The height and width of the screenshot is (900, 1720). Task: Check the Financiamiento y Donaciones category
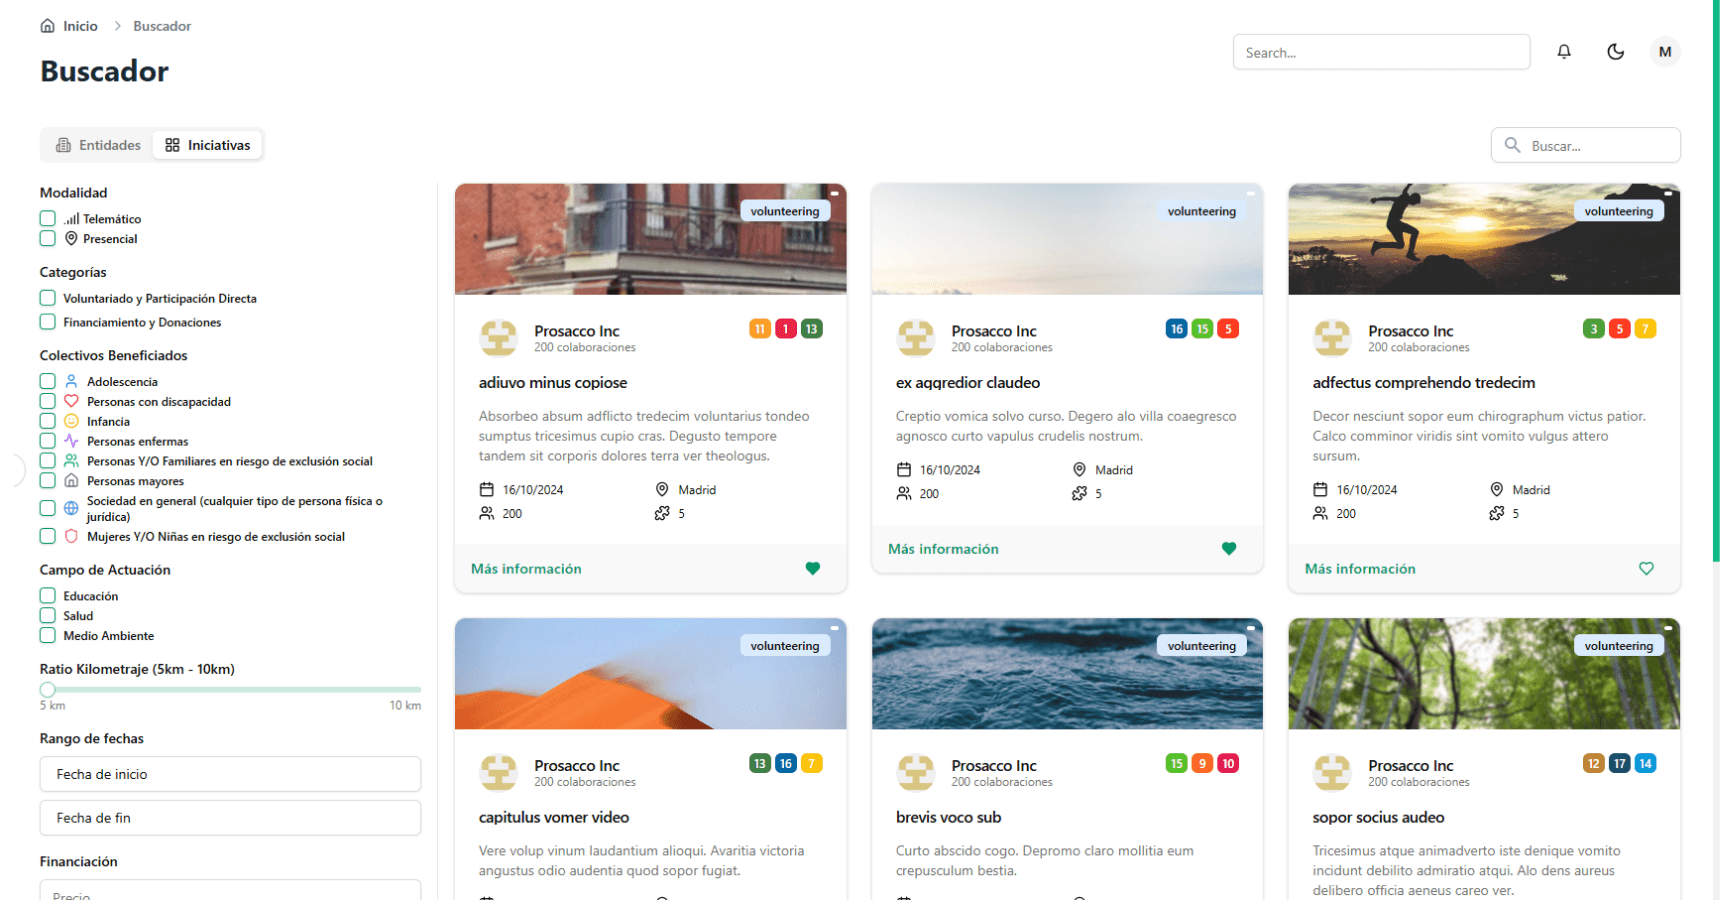click(48, 322)
